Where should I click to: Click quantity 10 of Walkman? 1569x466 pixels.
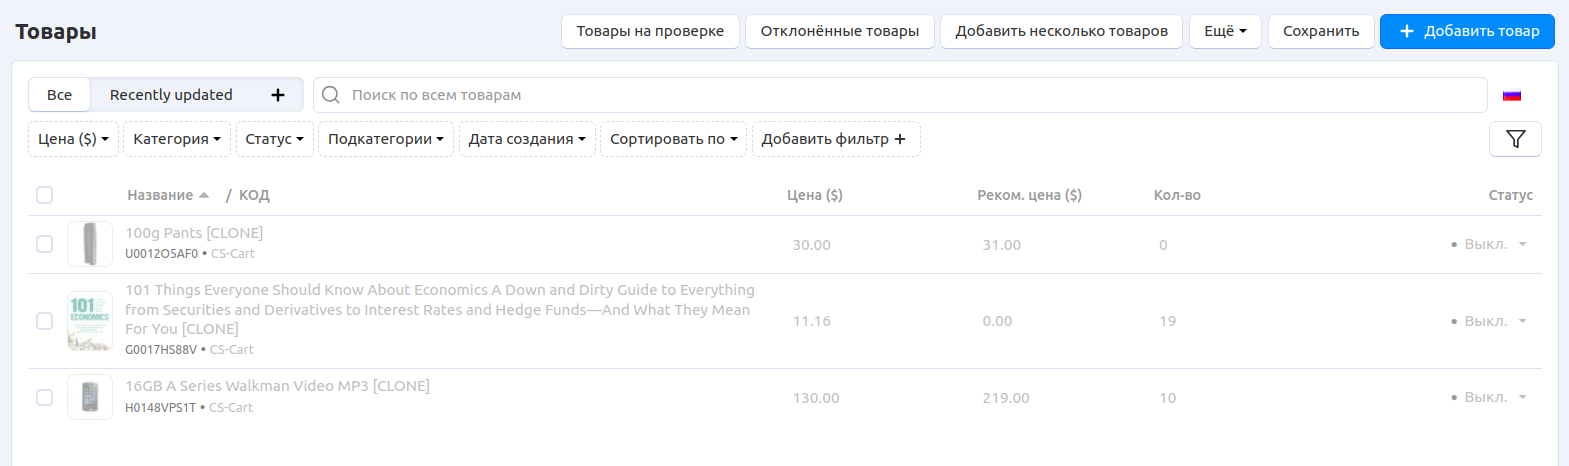click(1168, 398)
